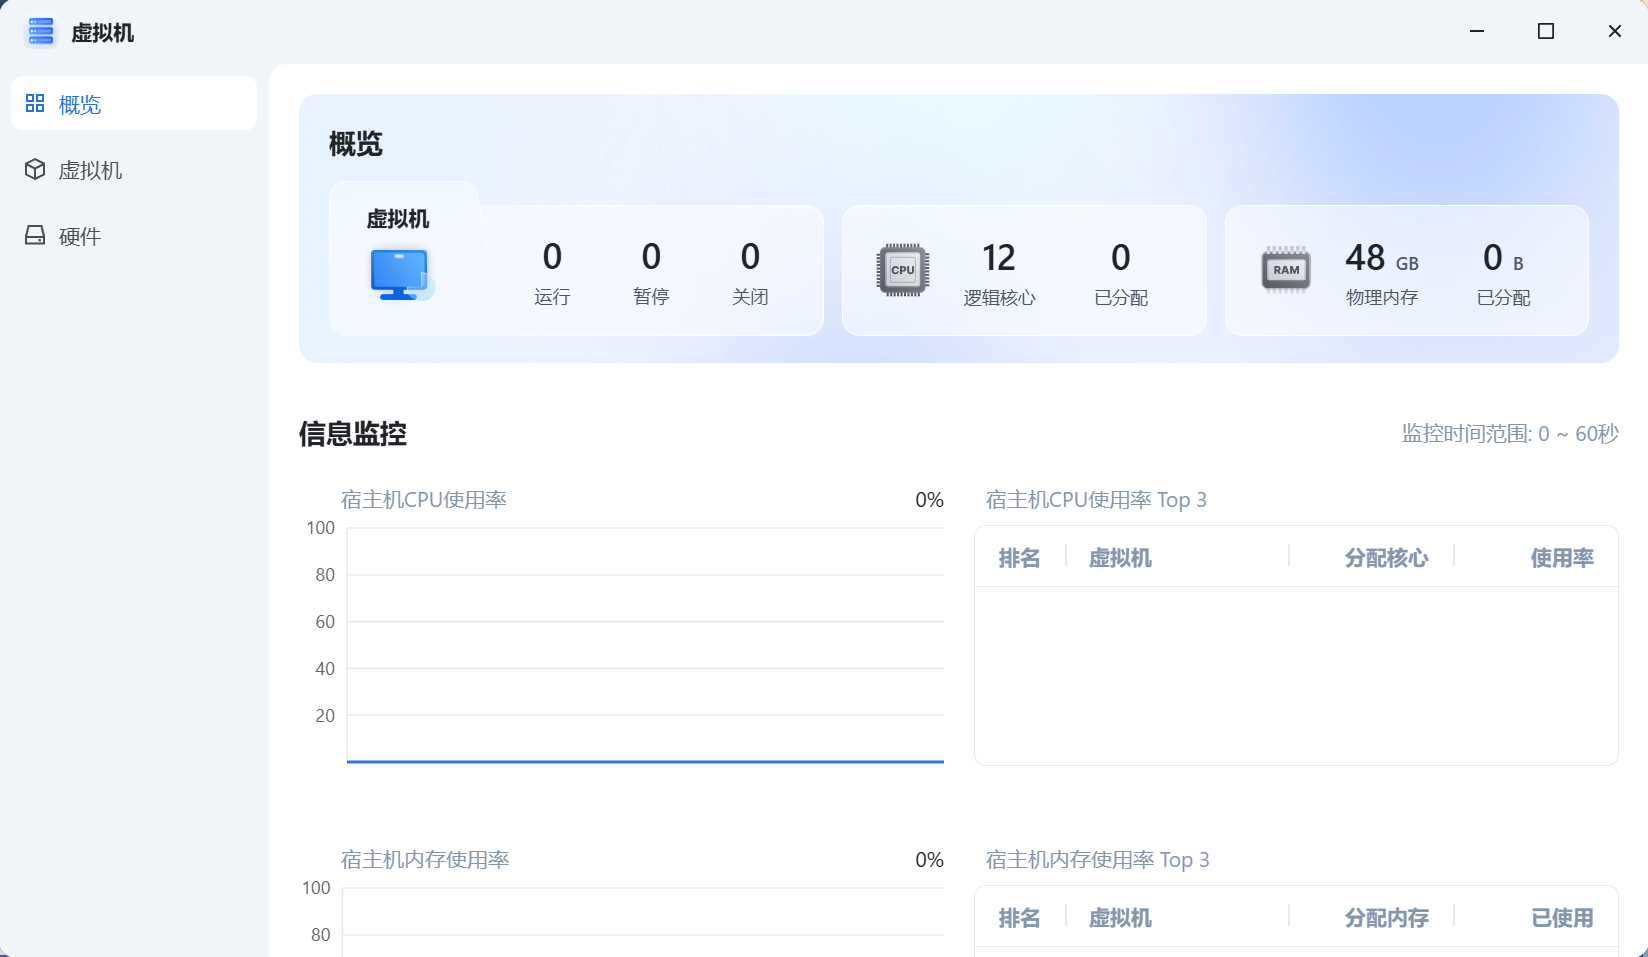The width and height of the screenshot is (1648, 957).
Task: Click the 排名 column header in CPU table
Action: (x=1019, y=558)
